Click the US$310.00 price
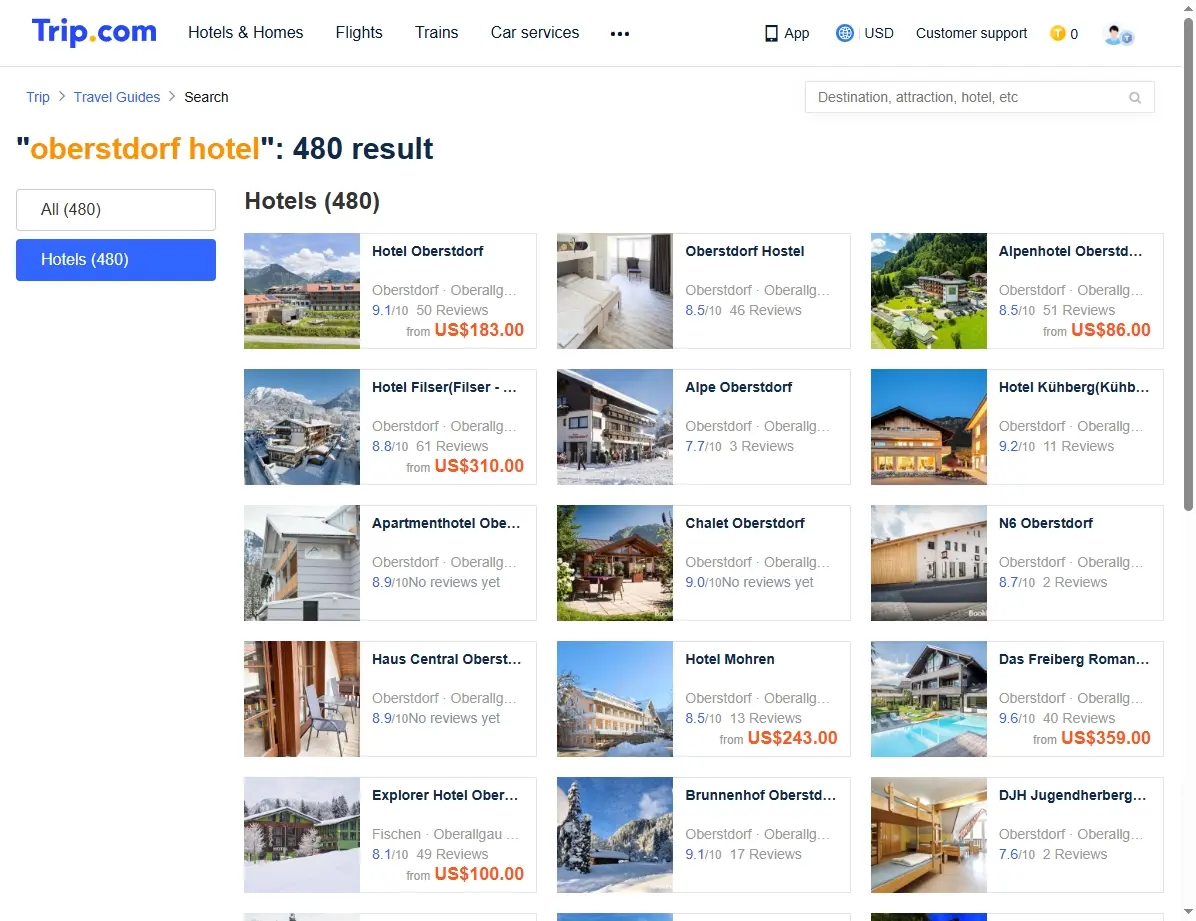 point(479,465)
